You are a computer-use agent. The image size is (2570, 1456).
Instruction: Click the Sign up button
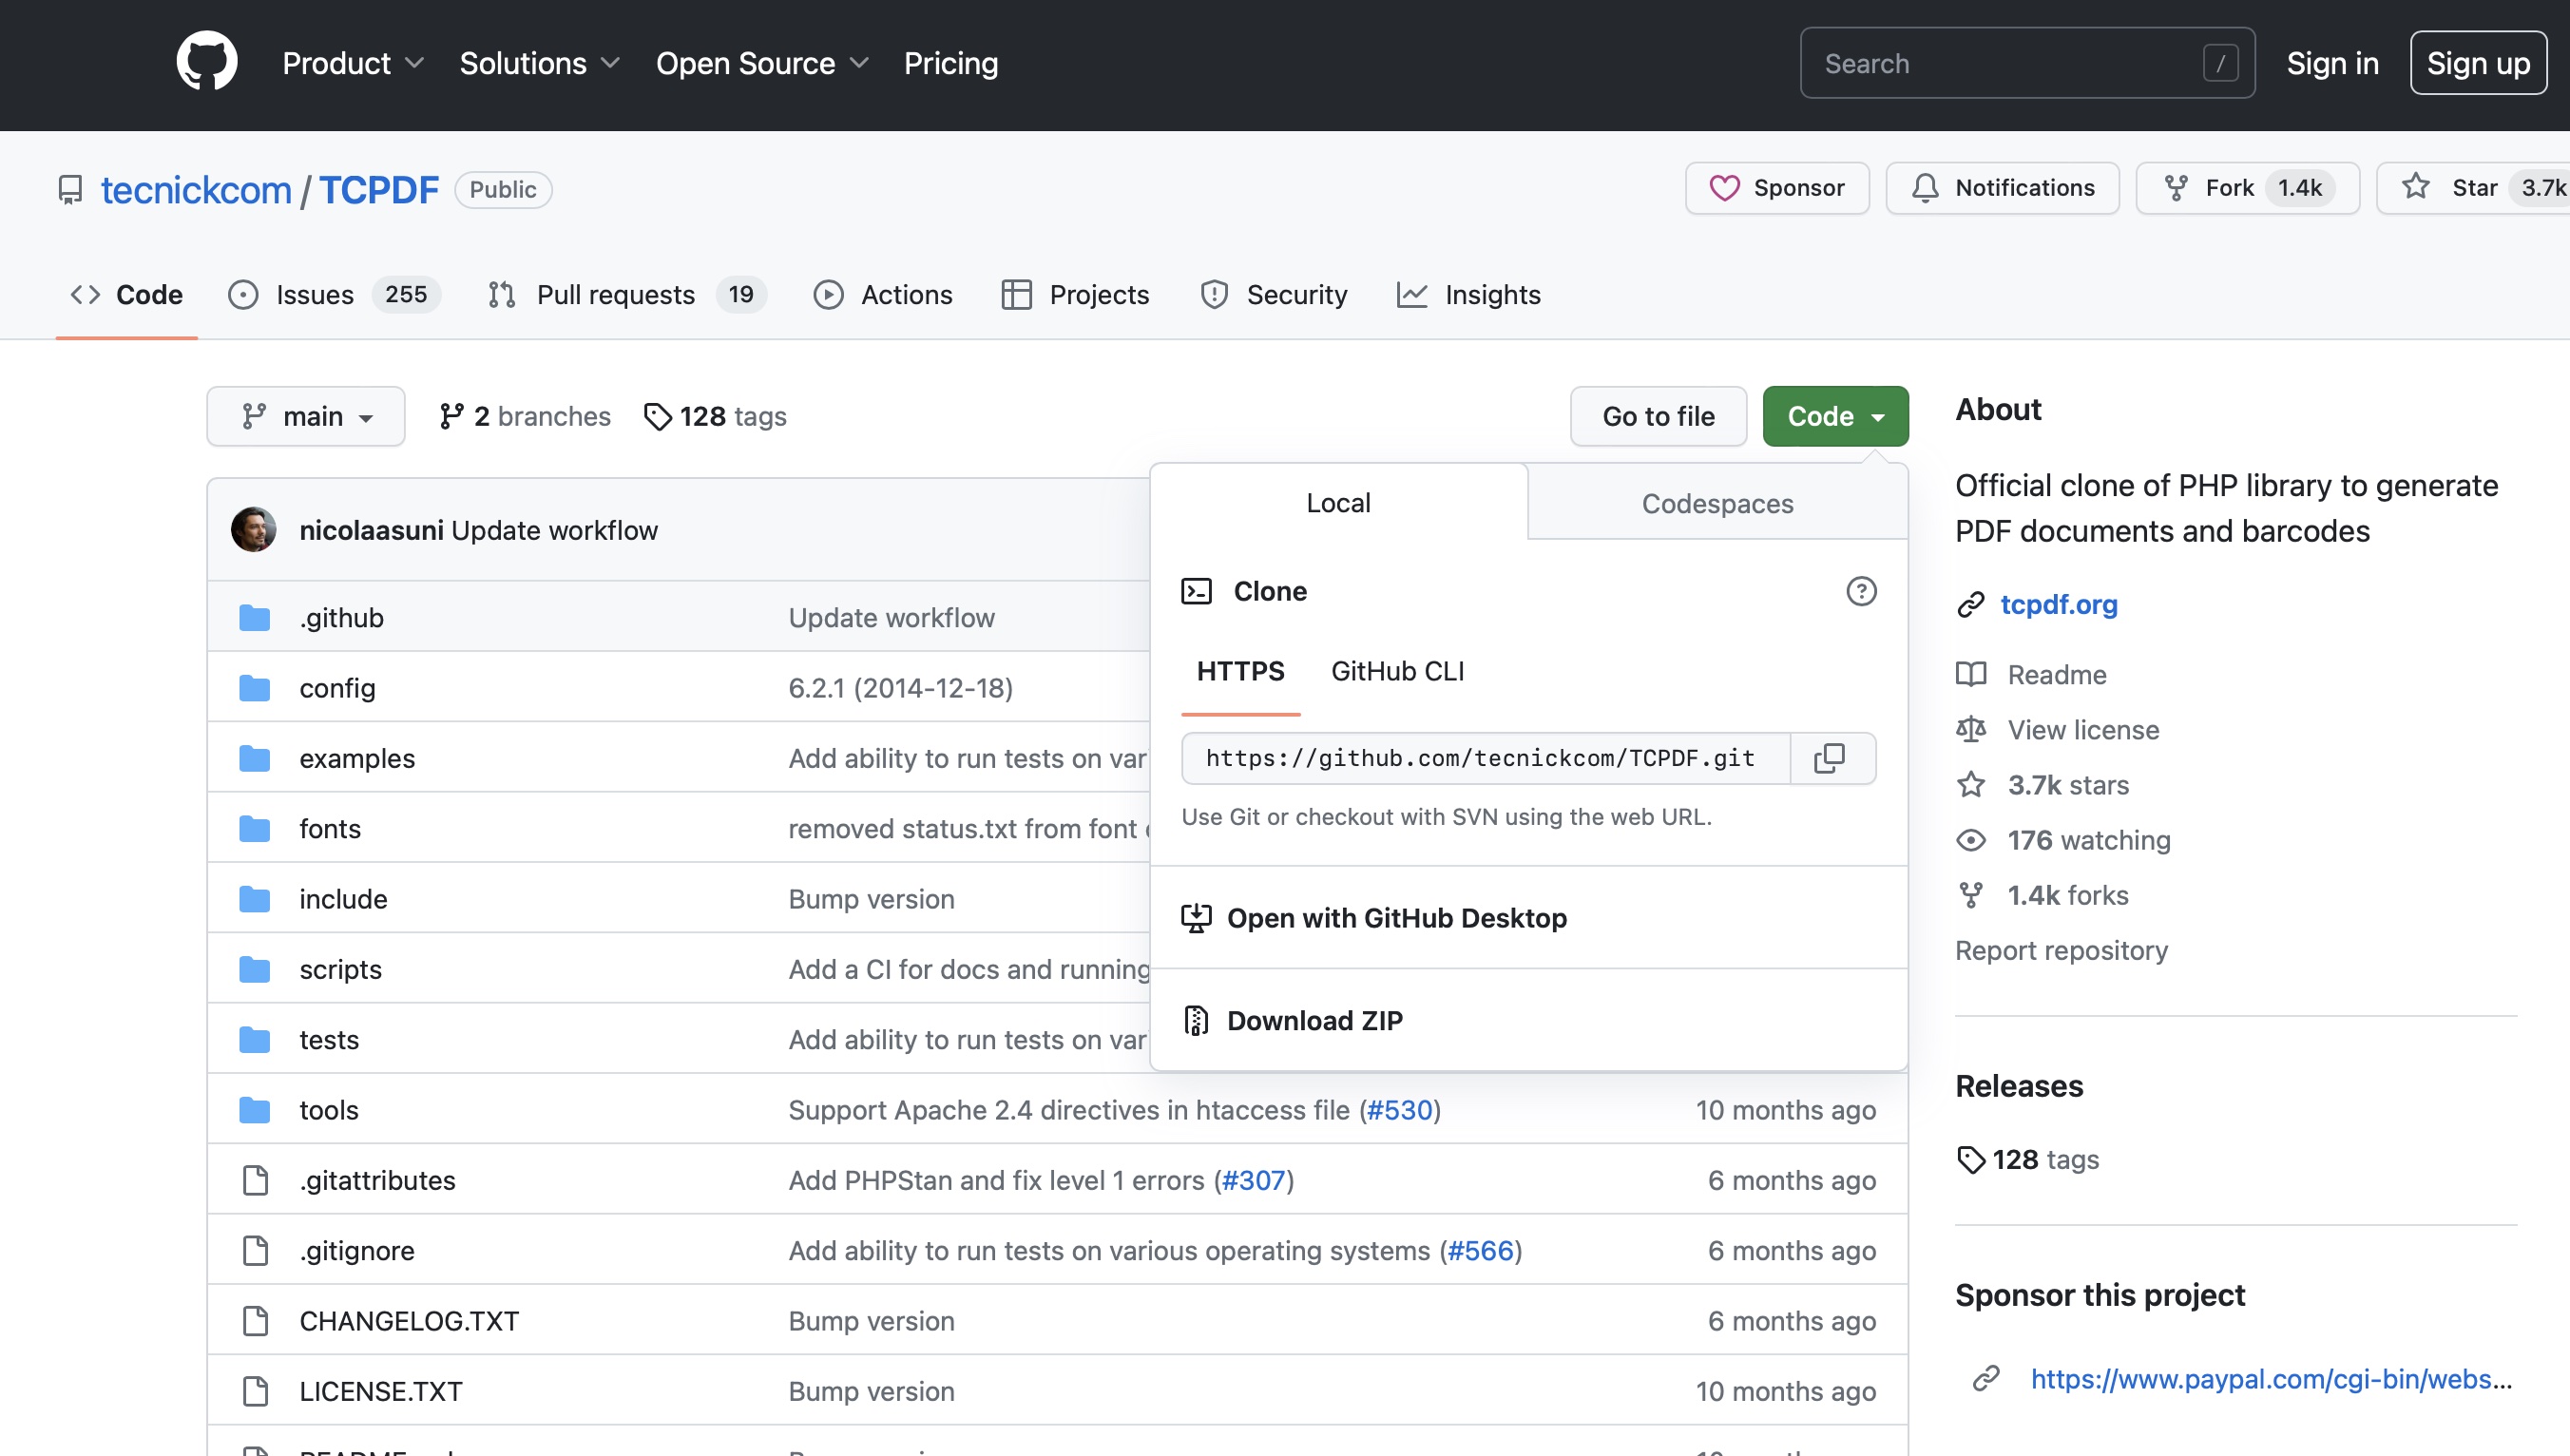pyautogui.click(x=2478, y=63)
